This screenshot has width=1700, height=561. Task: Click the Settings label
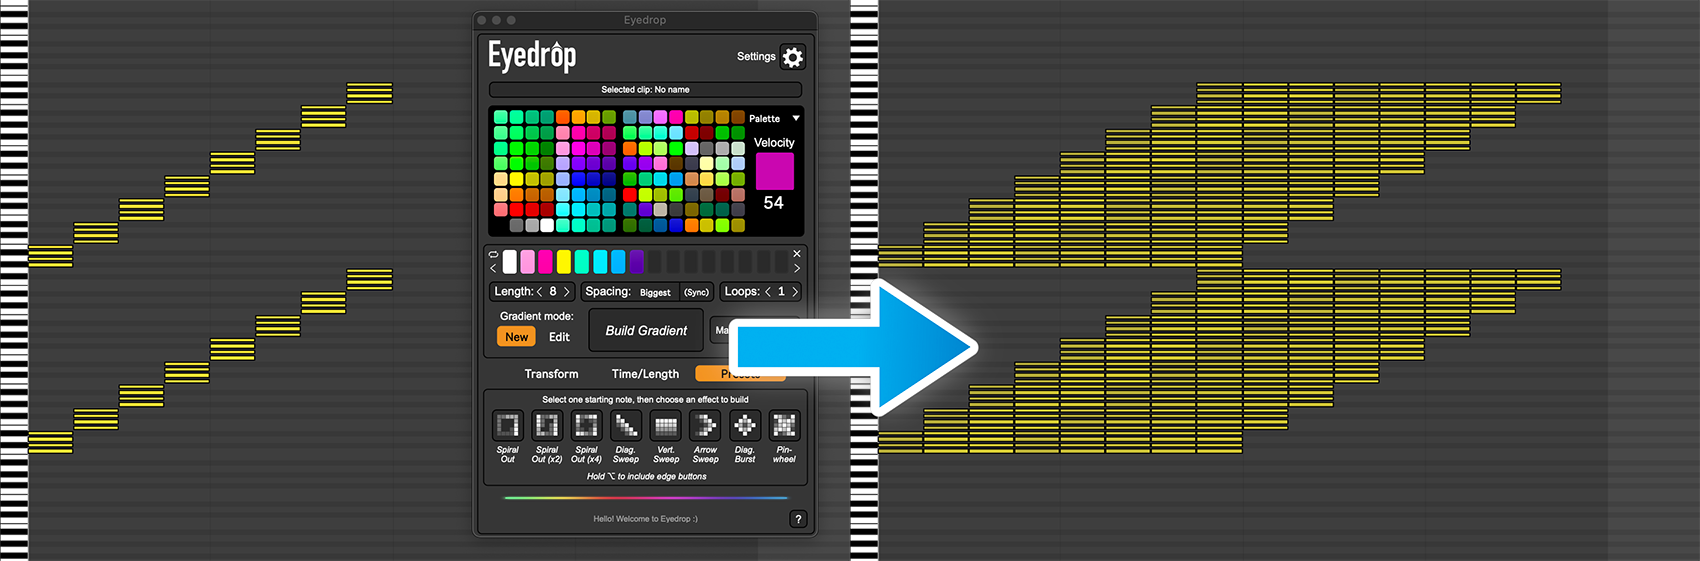pyautogui.click(x=756, y=57)
